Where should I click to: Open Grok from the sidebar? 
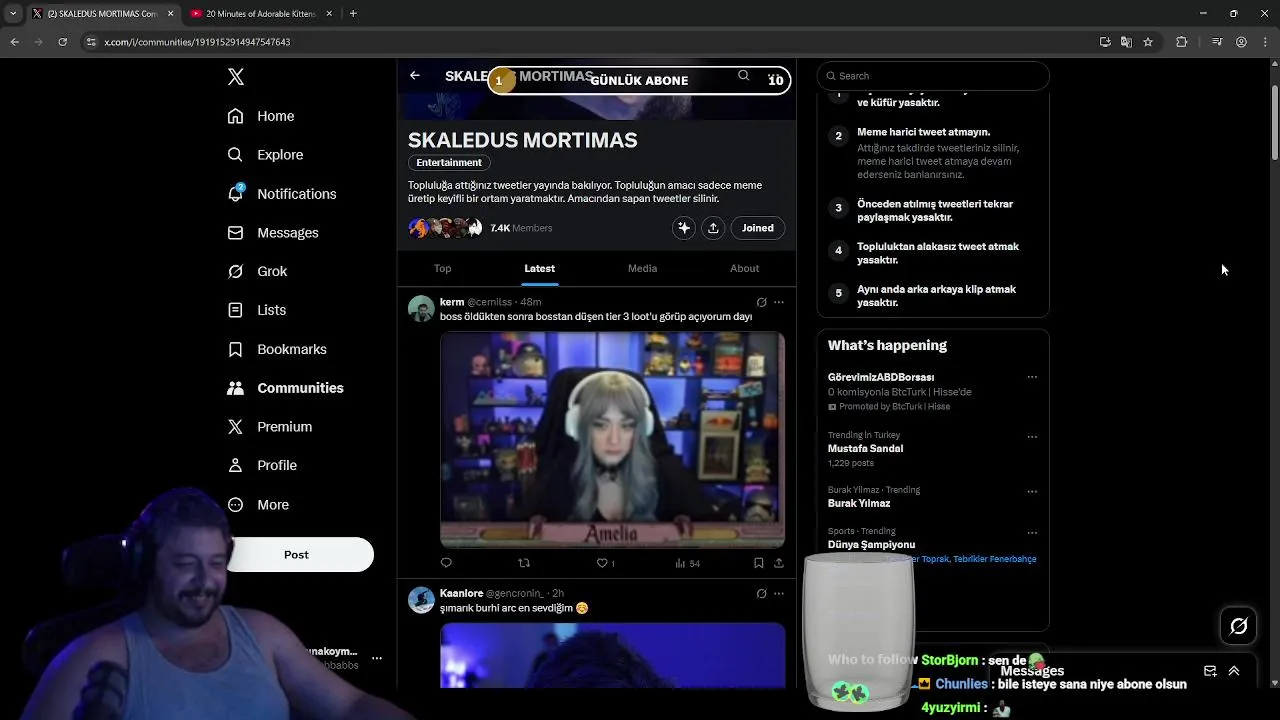coord(257,271)
